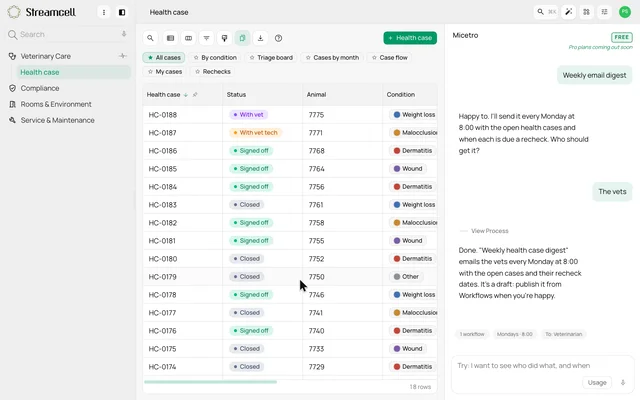Select Health case in sidebar
The height and width of the screenshot is (400, 640).
[73, 72]
